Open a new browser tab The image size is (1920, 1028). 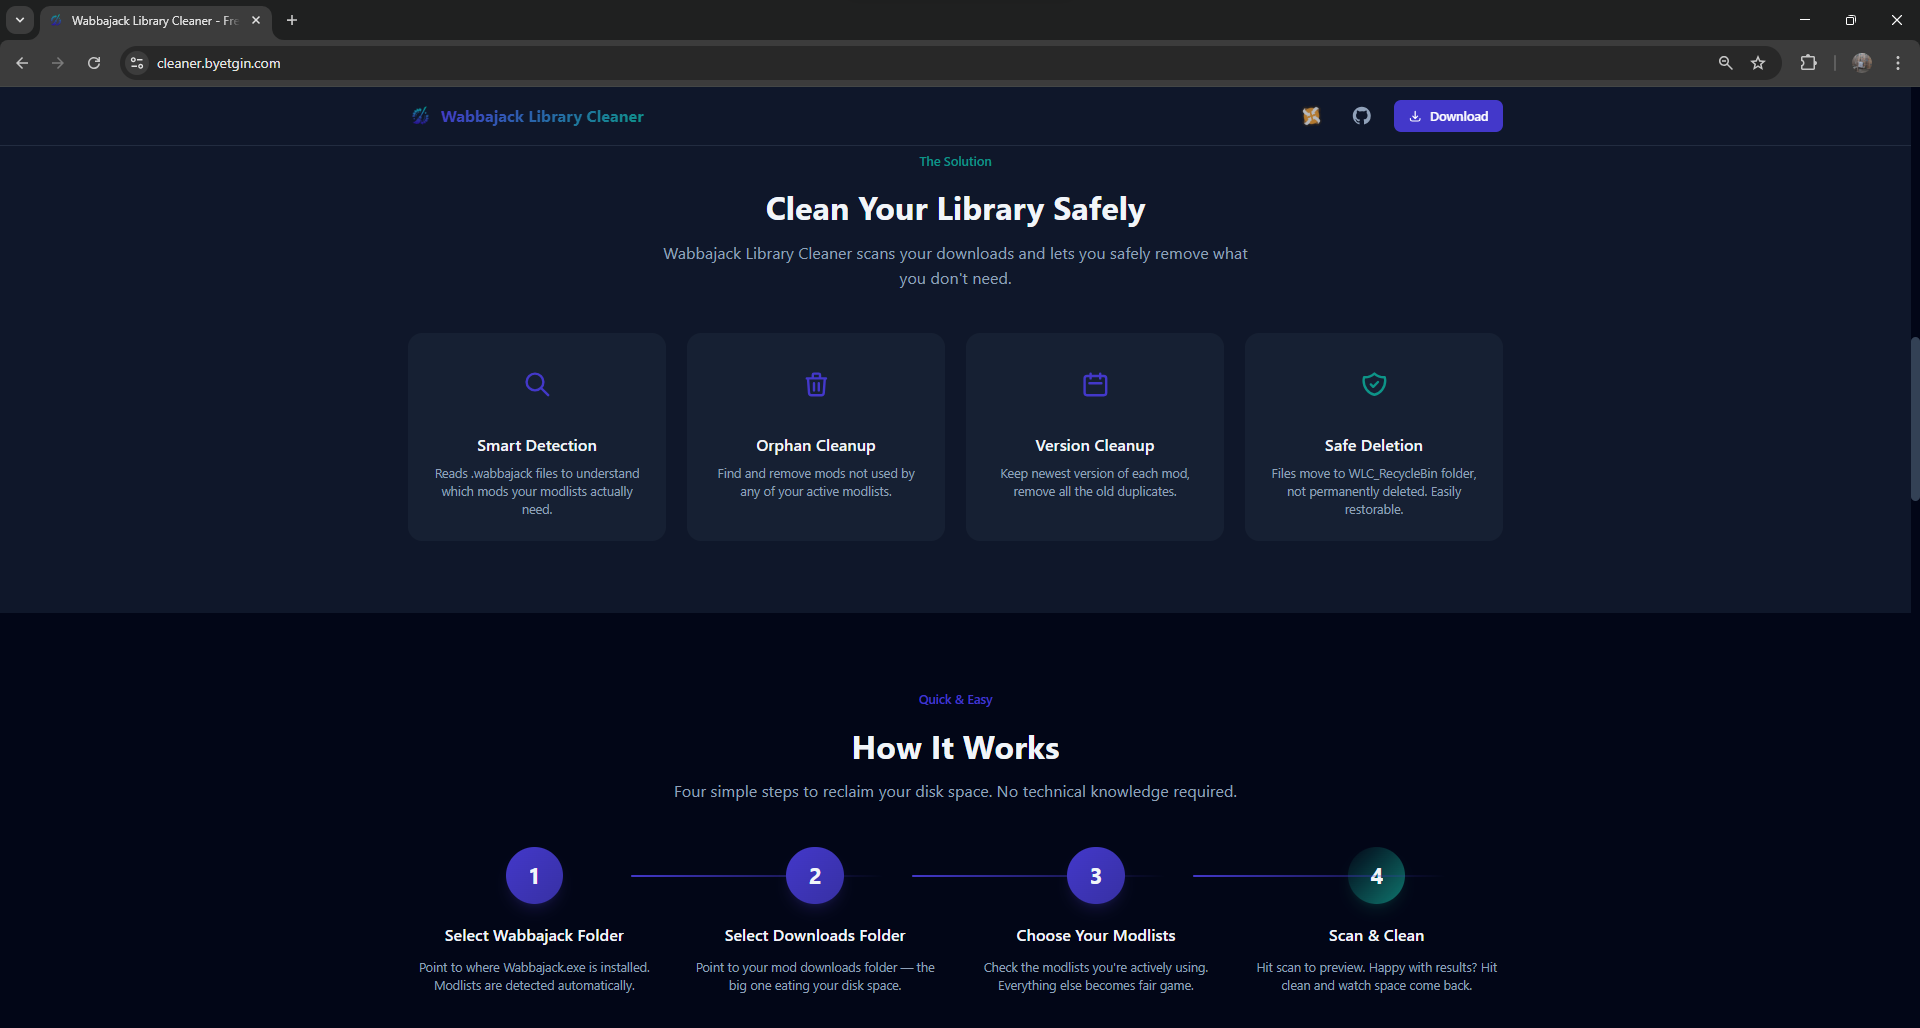tap(292, 20)
